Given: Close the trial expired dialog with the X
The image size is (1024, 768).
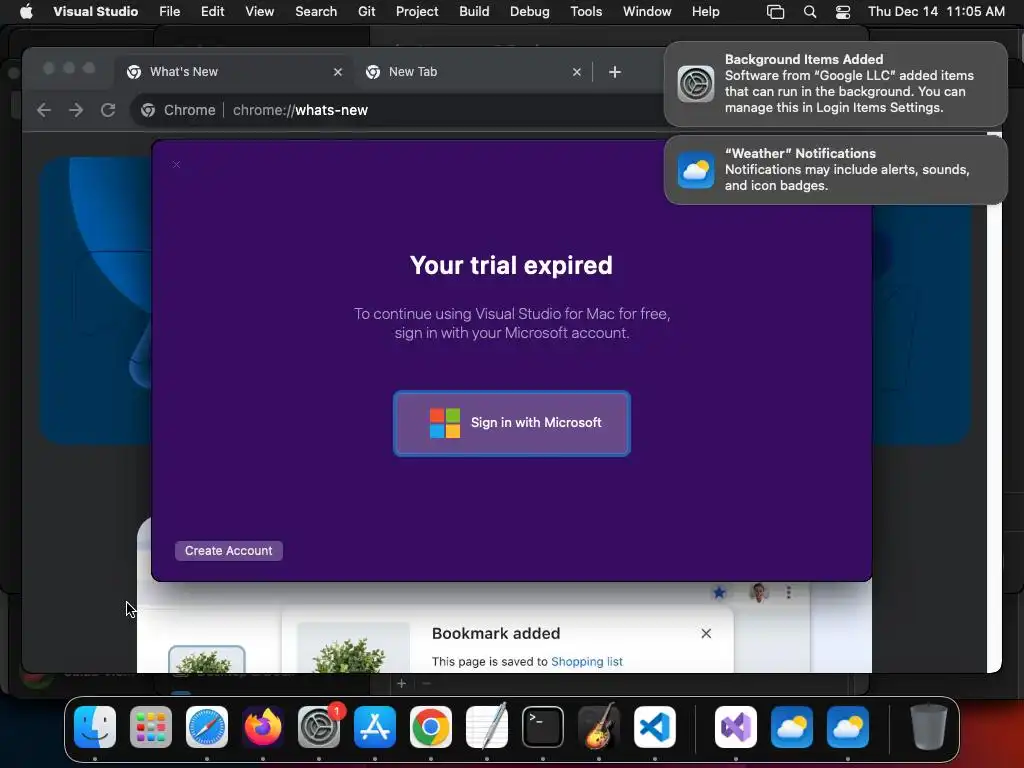Looking at the screenshot, I should [176, 165].
